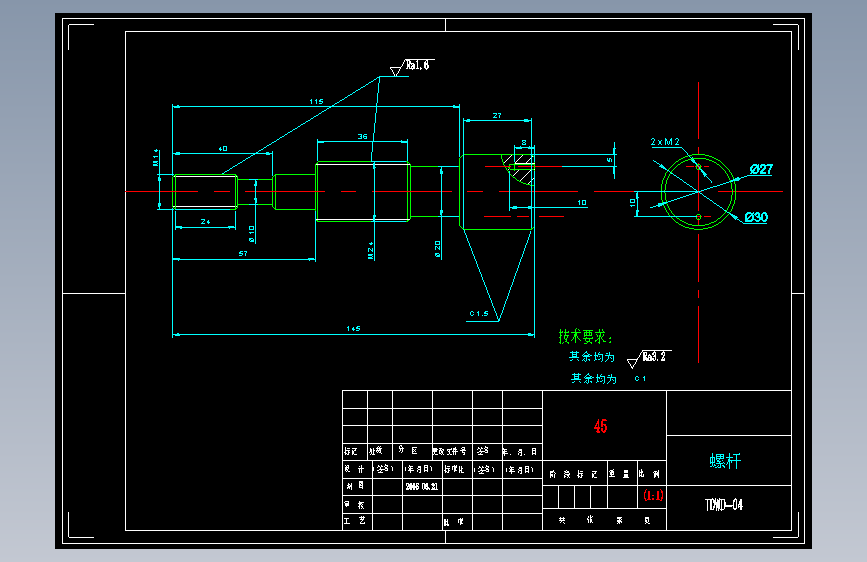
Task: Click the 8 dimension above the hatching
Action: tap(524, 143)
